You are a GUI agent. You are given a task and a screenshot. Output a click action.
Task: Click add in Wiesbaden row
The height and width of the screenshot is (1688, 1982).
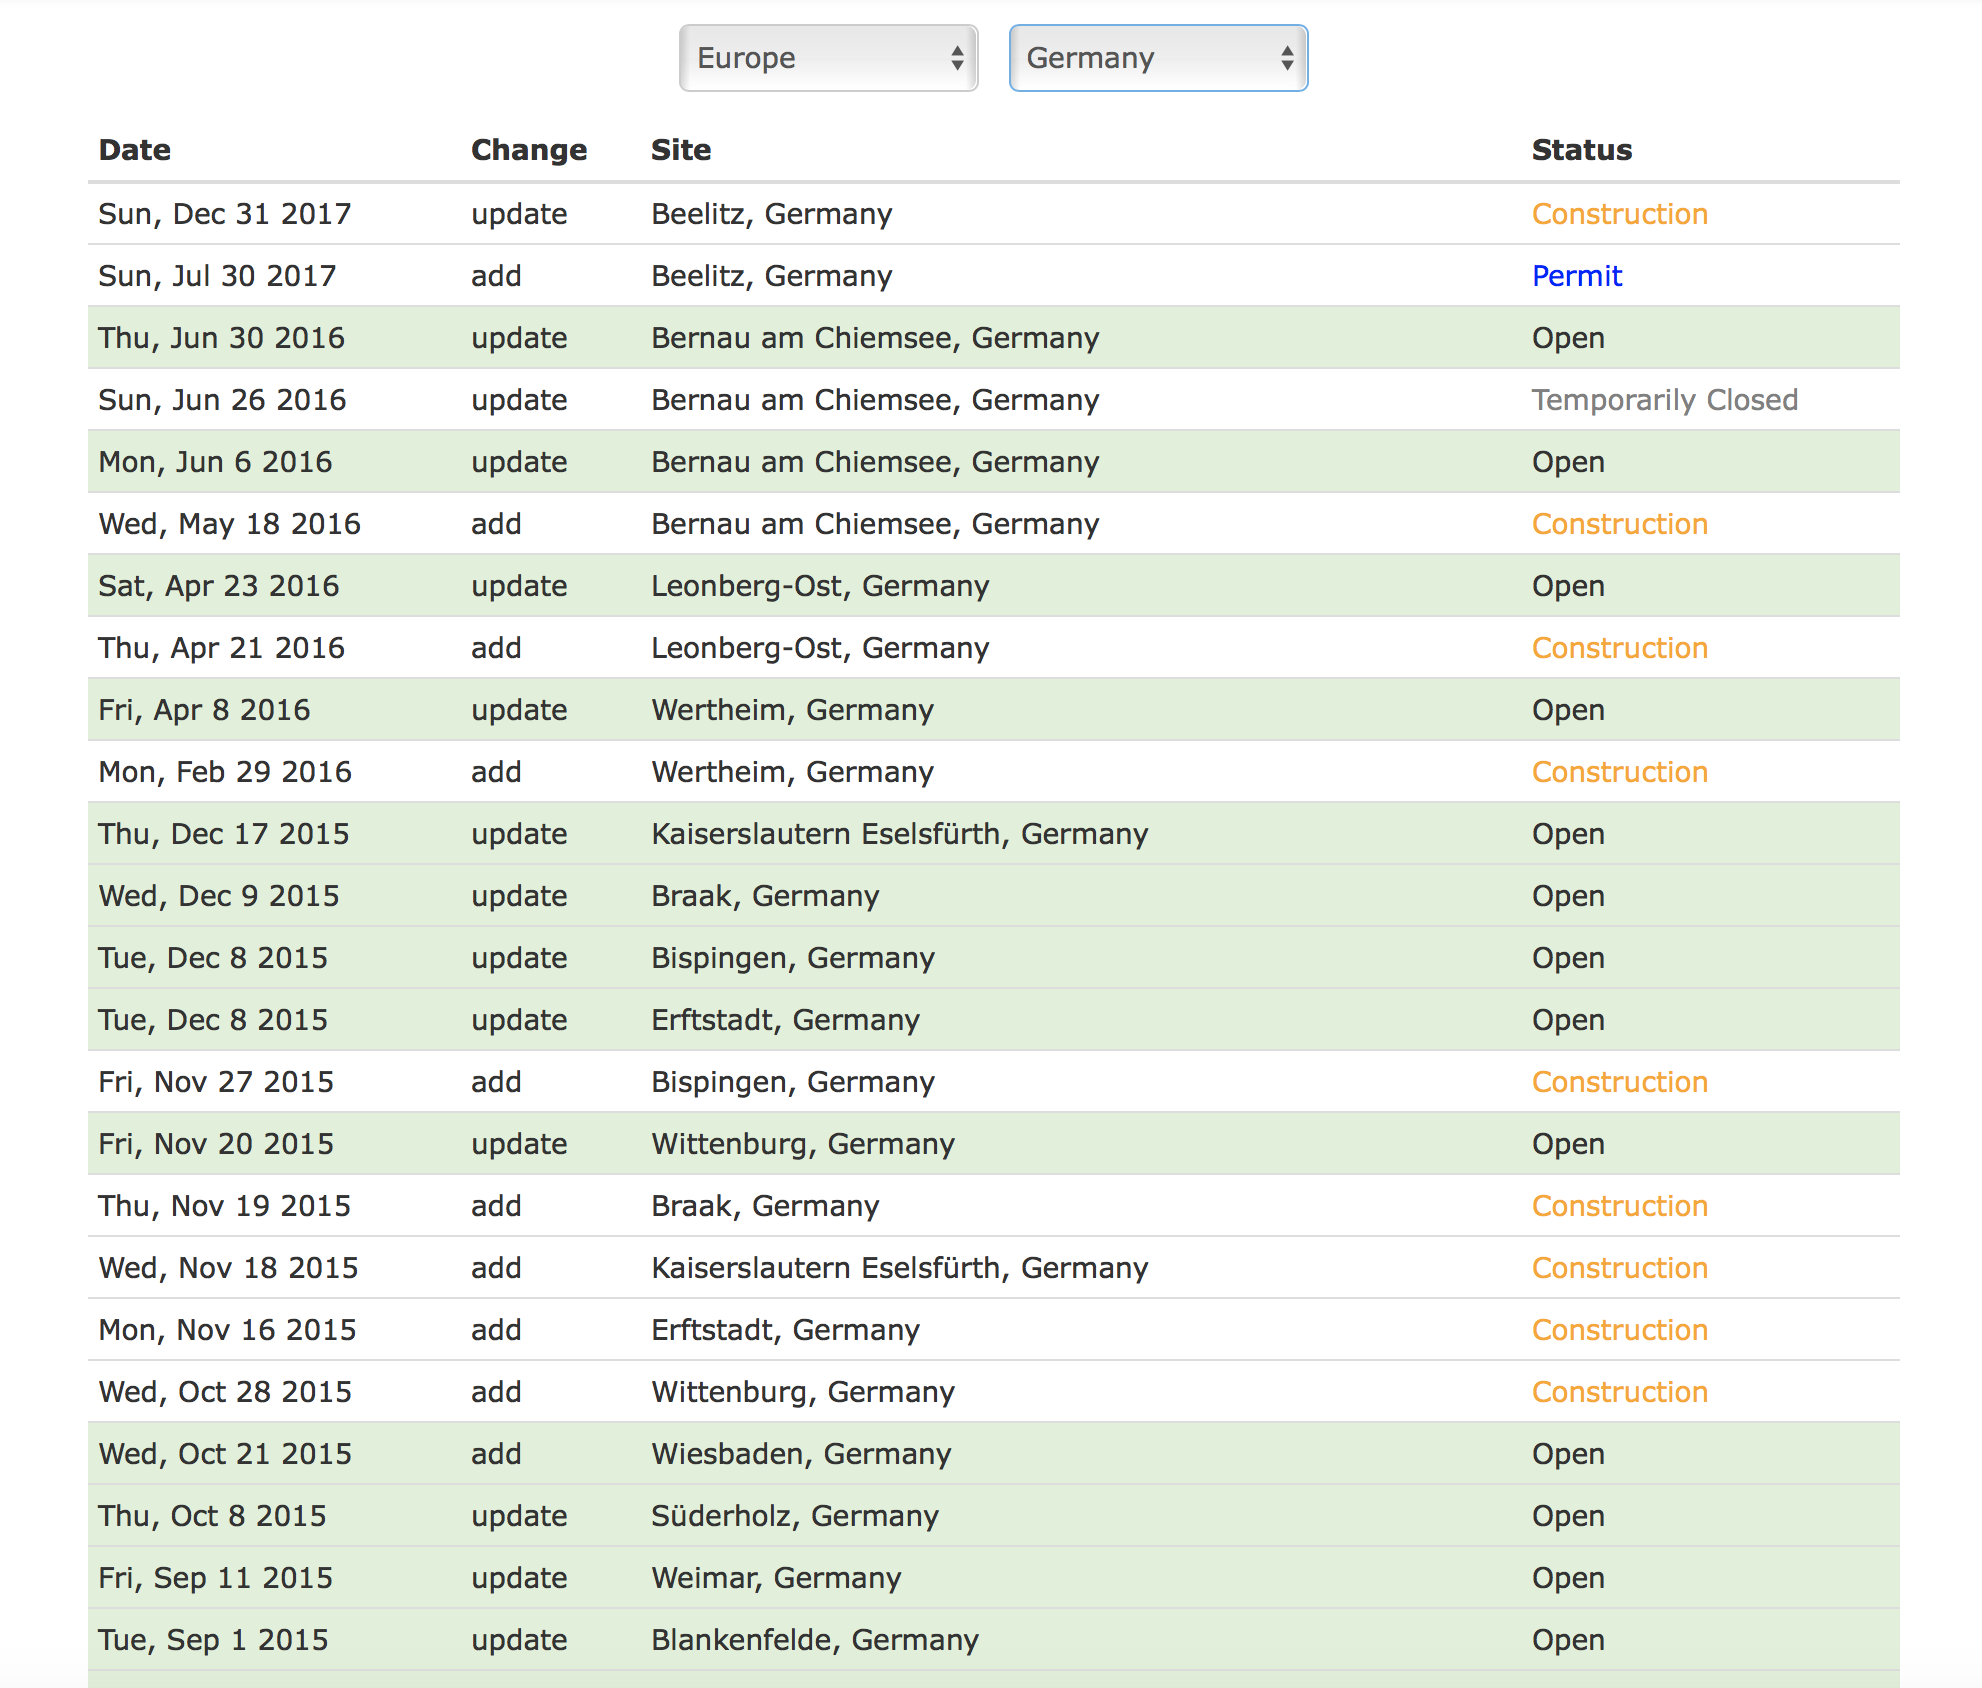pos(496,1454)
